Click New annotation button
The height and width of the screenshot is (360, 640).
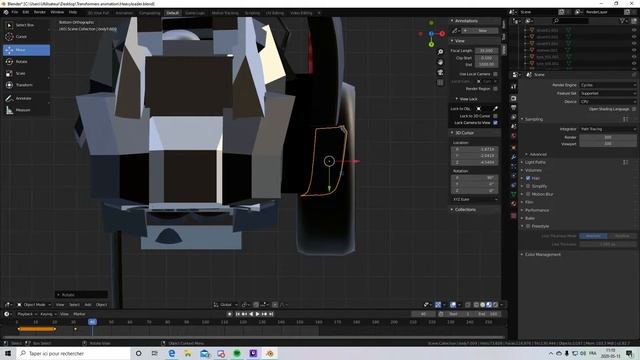(x=480, y=31)
